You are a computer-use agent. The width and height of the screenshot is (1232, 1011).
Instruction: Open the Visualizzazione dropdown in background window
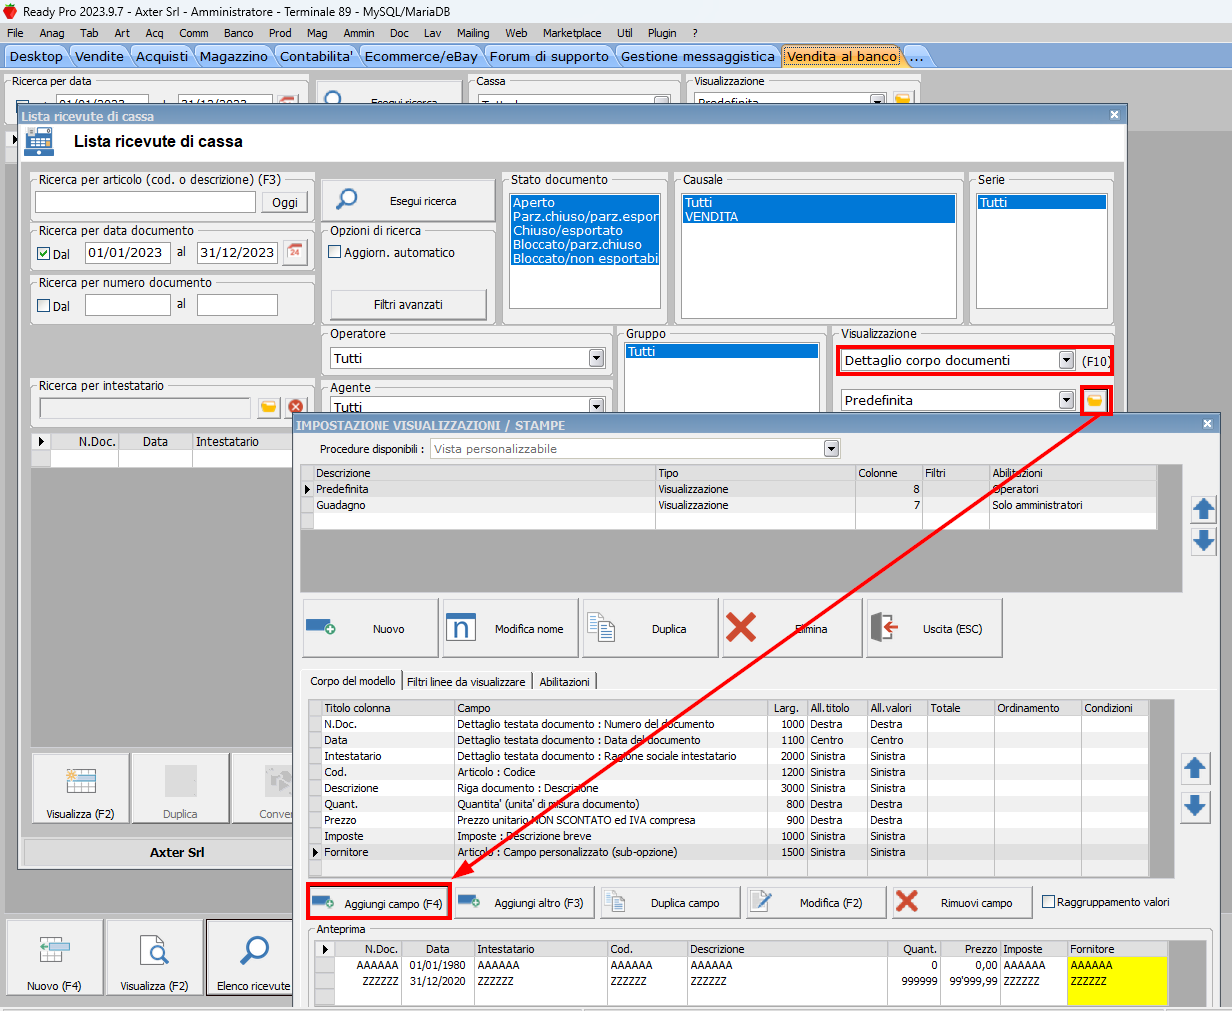click(x=877, y=101)
